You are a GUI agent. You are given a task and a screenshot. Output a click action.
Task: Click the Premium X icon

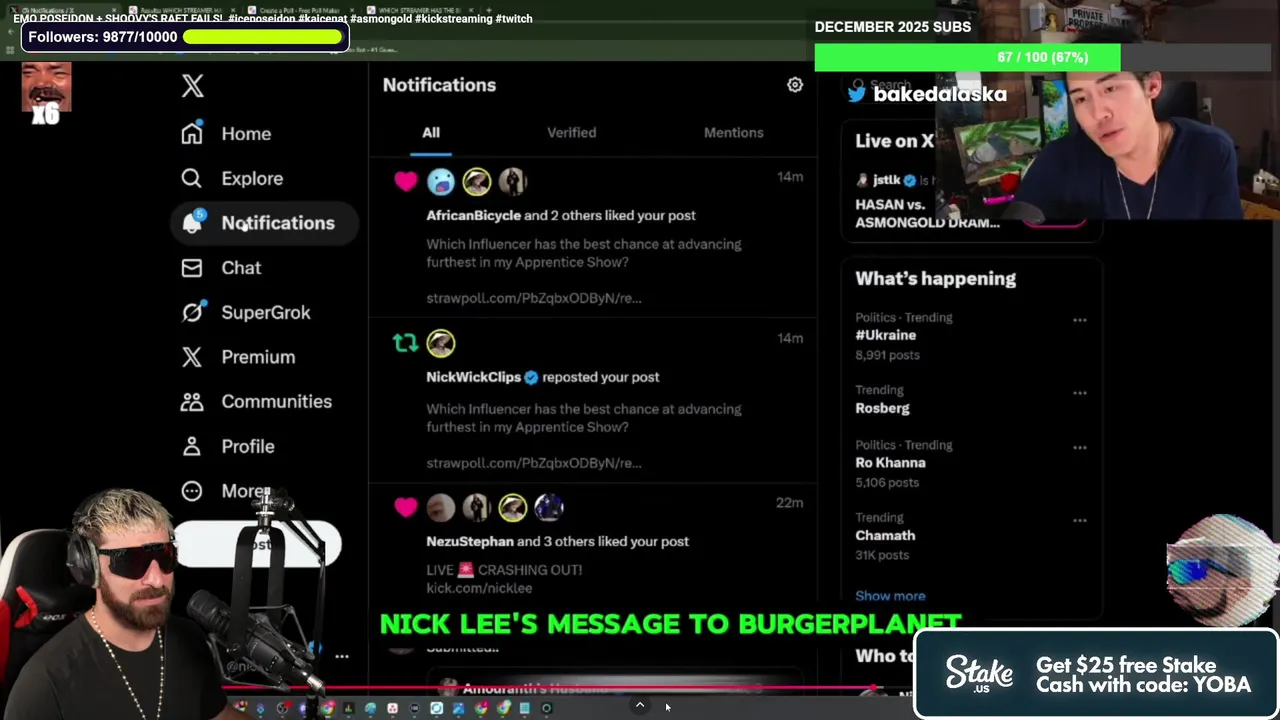pos(191,357)
